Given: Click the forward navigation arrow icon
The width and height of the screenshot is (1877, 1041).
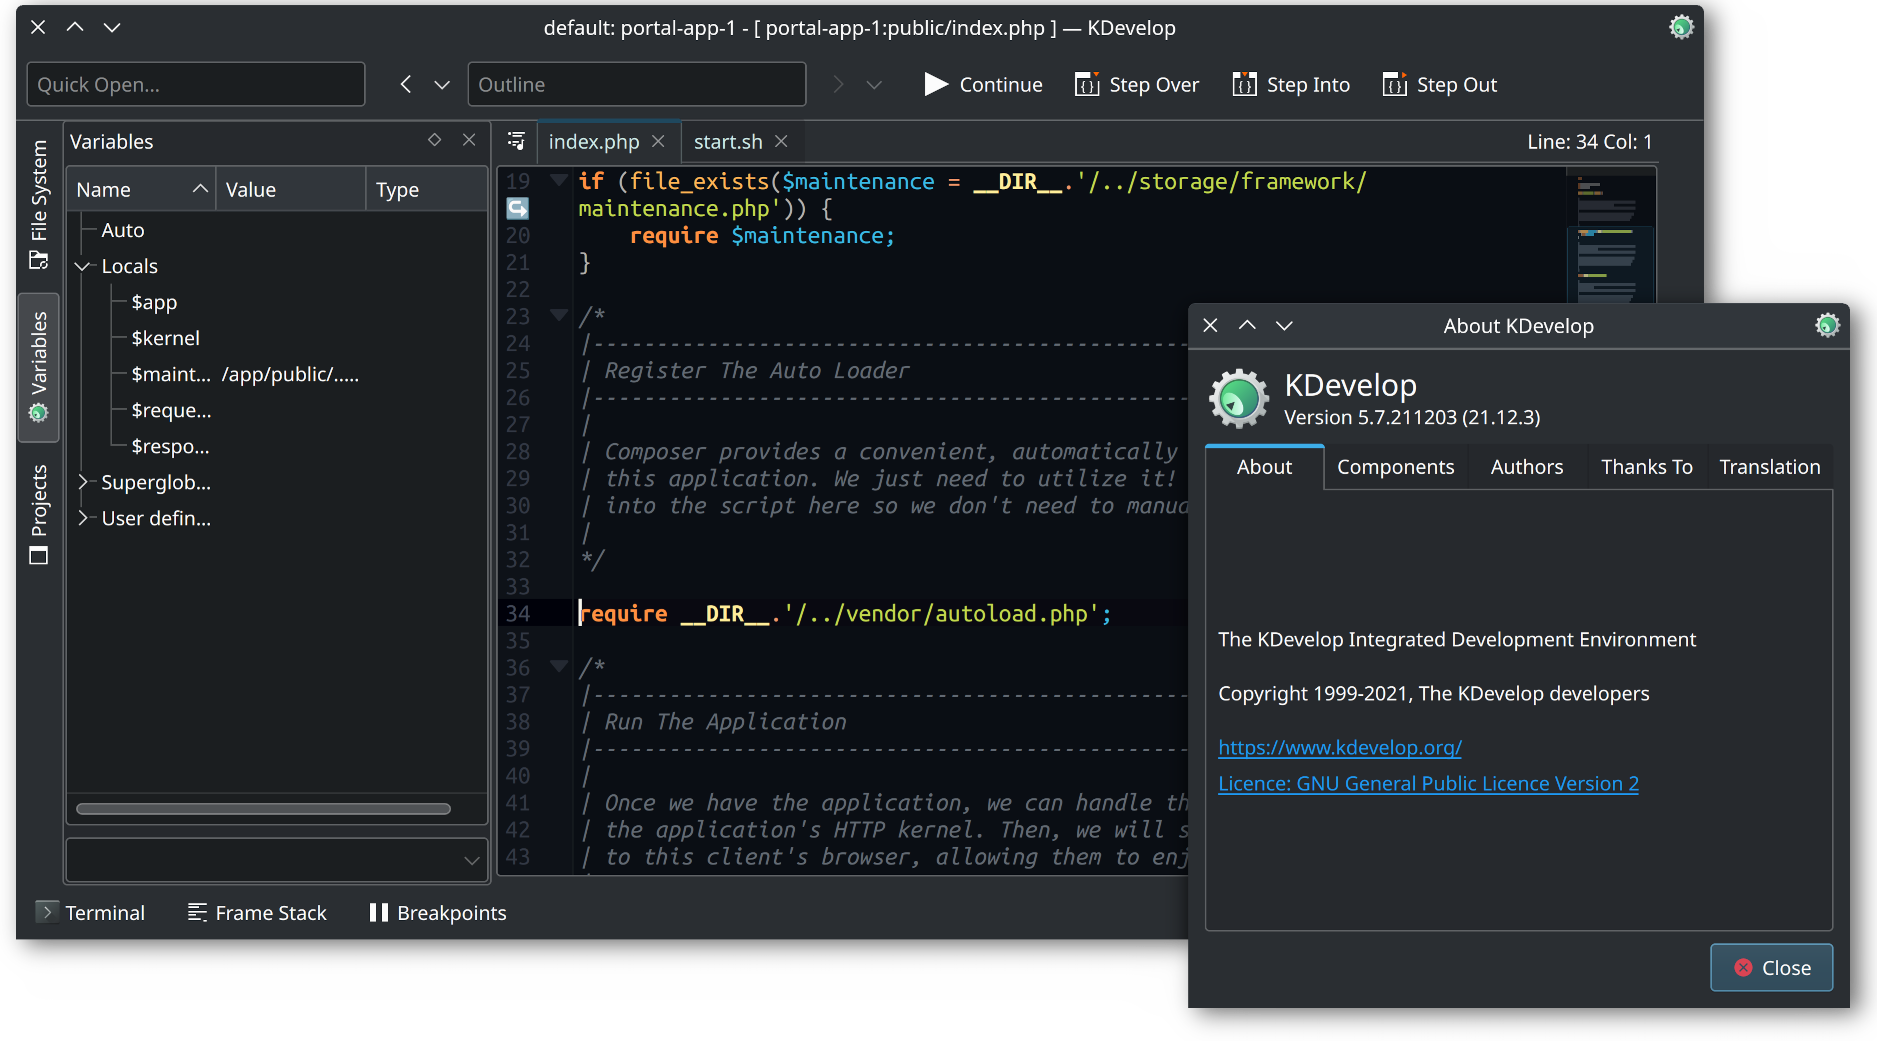Looking at the screenshot, I should coord(838,85).
